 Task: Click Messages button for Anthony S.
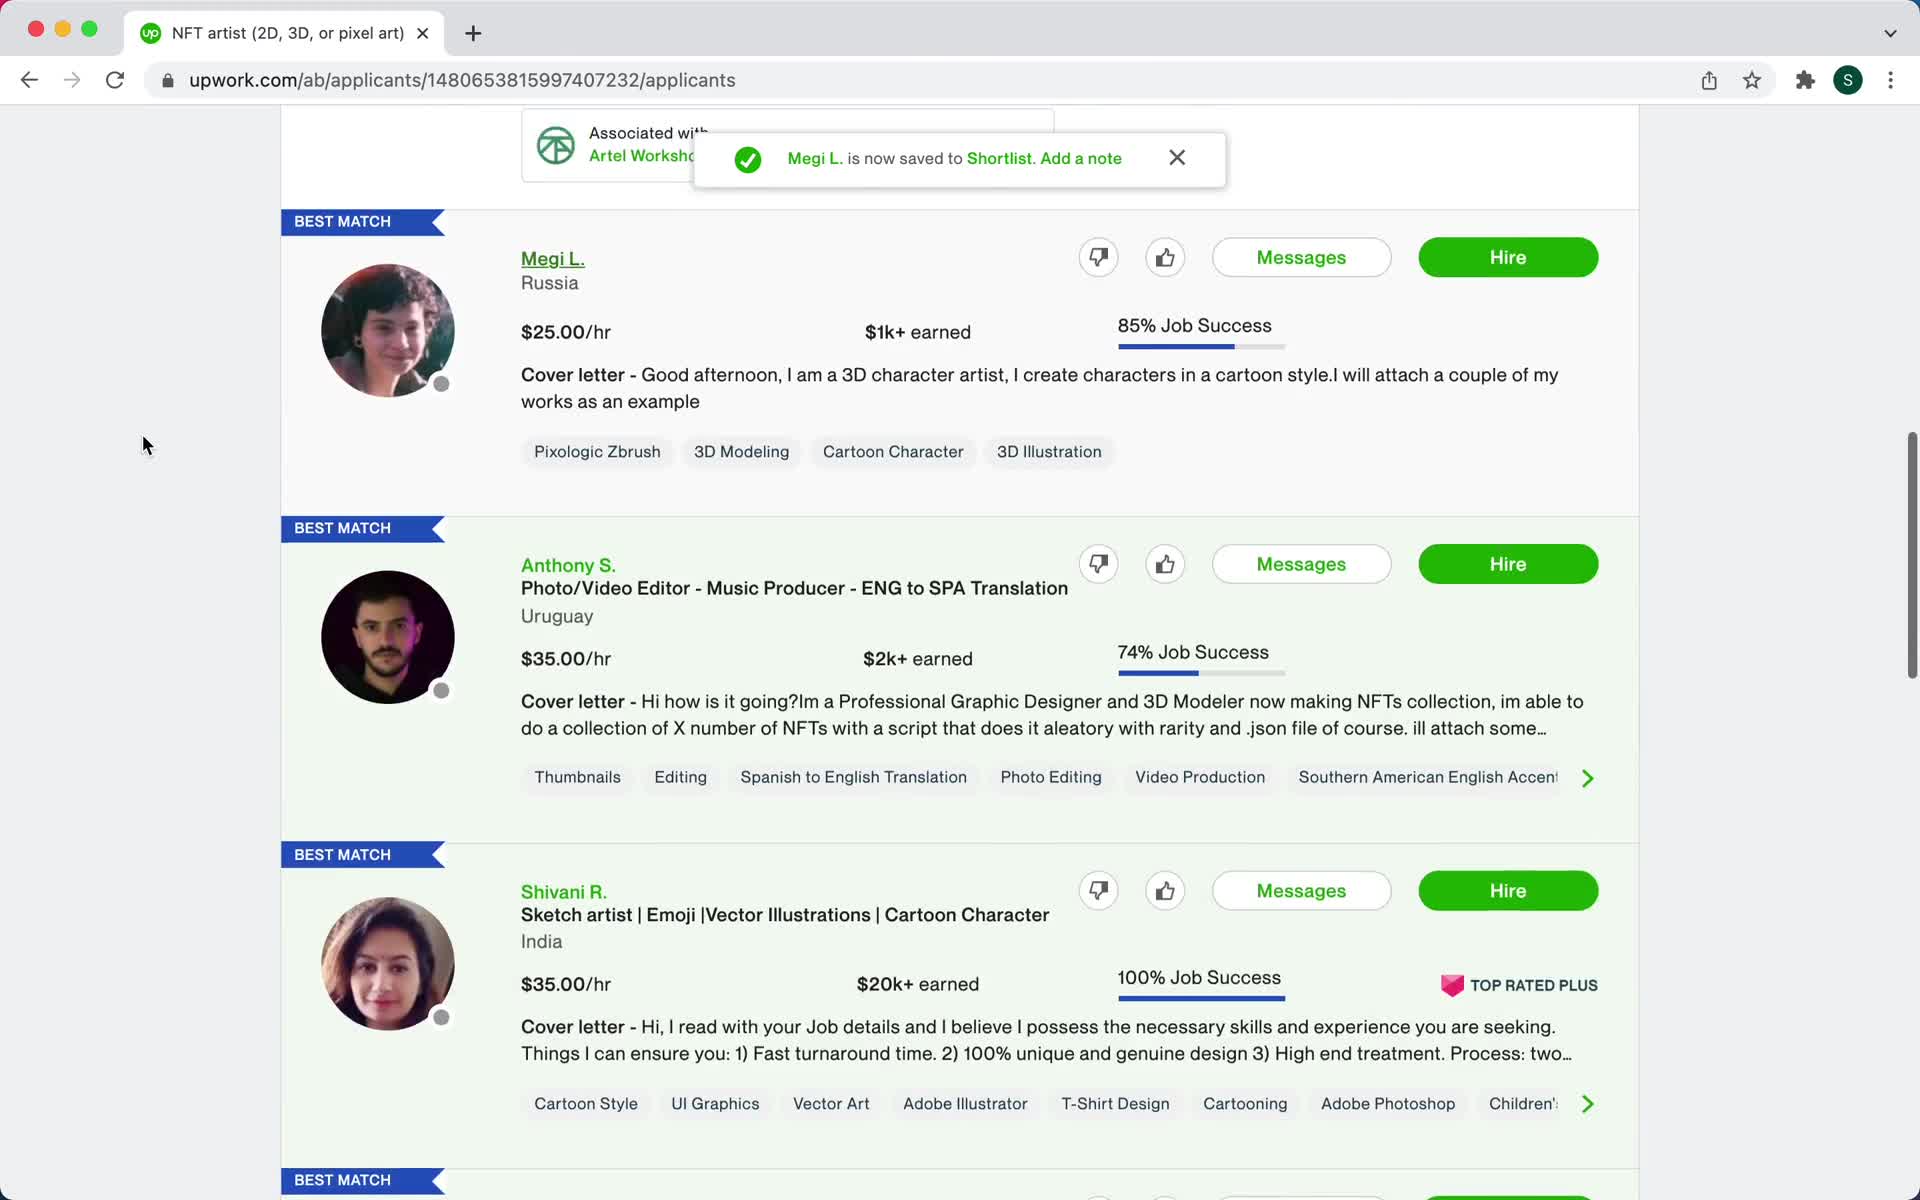[1301, 564]
